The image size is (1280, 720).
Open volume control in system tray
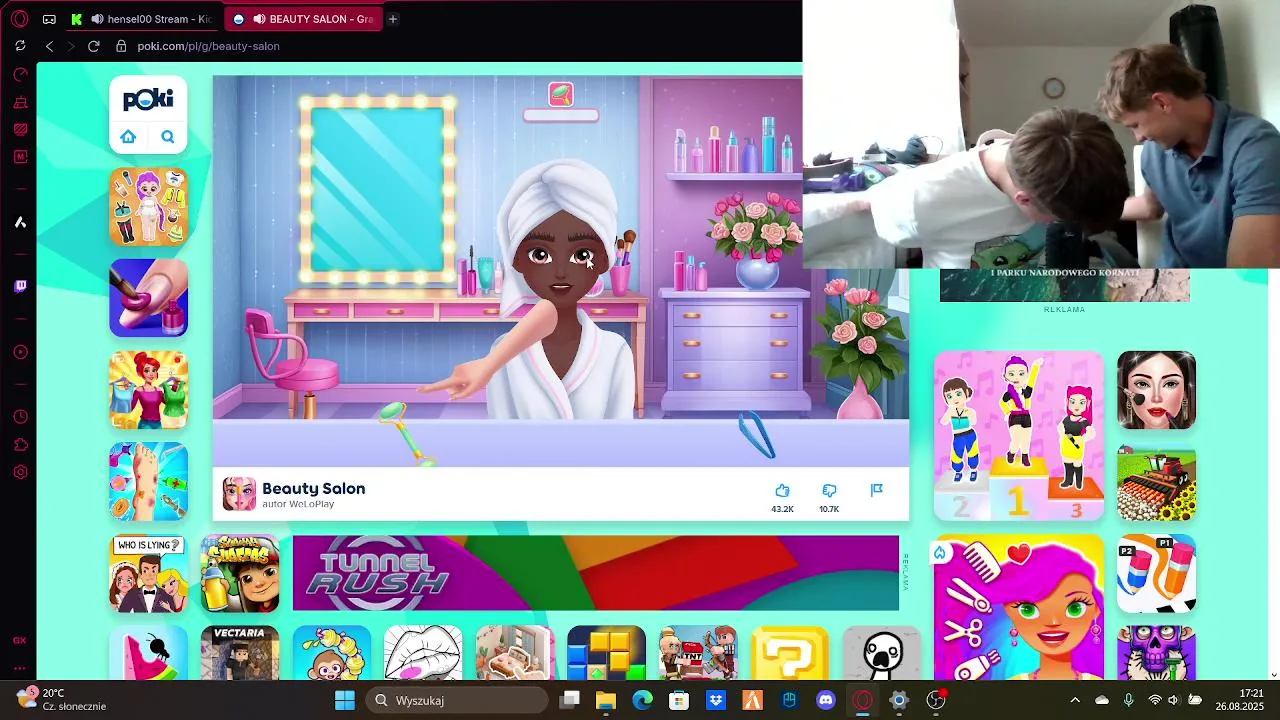[x=1173, y=700]
